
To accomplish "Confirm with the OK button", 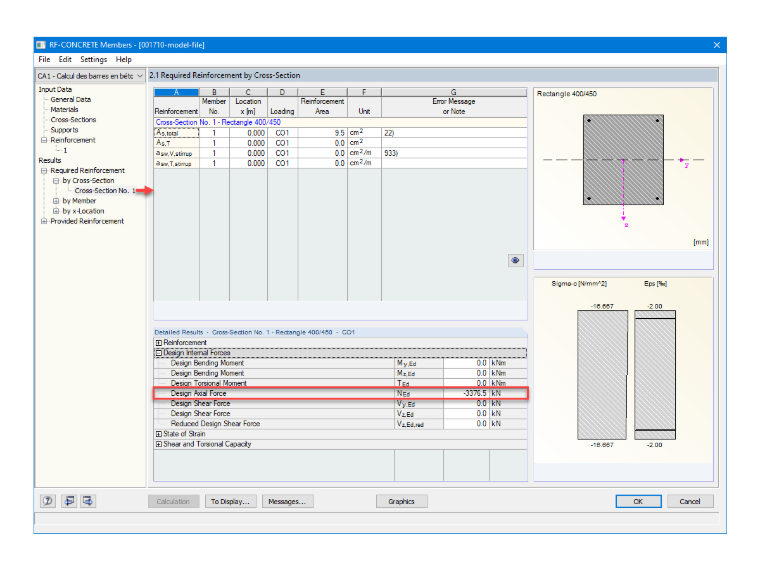I will [x=638, y=501].
